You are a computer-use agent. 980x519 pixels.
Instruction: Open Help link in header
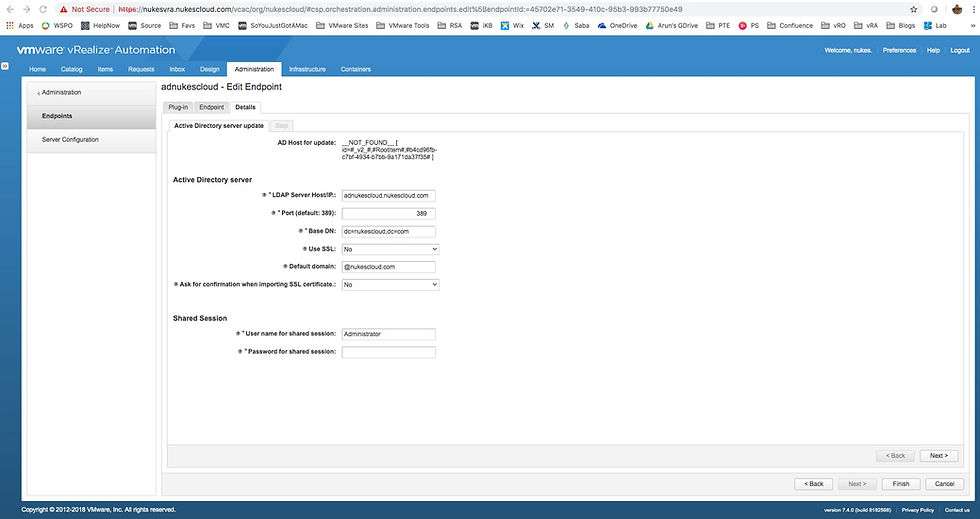coord(933,51)
